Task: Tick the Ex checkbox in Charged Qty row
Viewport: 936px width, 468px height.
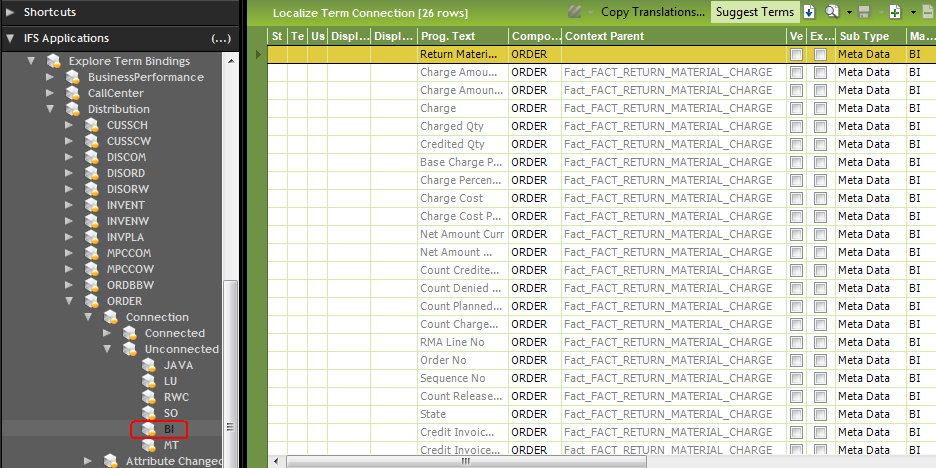Action: point(820,127)
